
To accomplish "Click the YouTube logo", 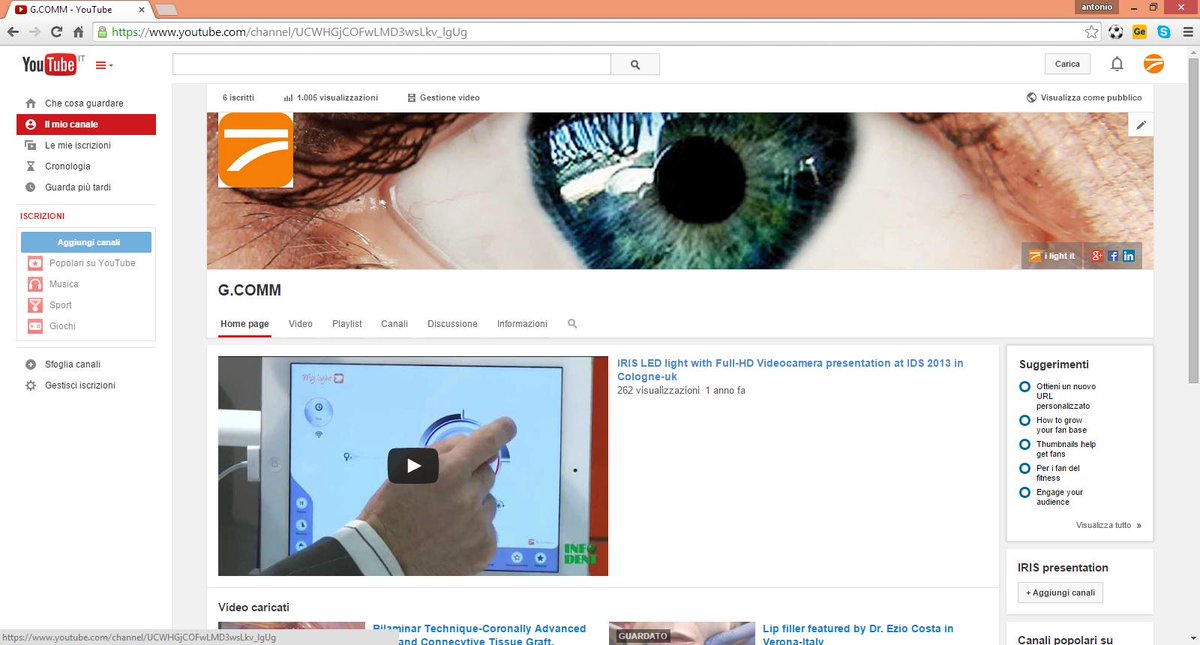I will pos(49,65).
